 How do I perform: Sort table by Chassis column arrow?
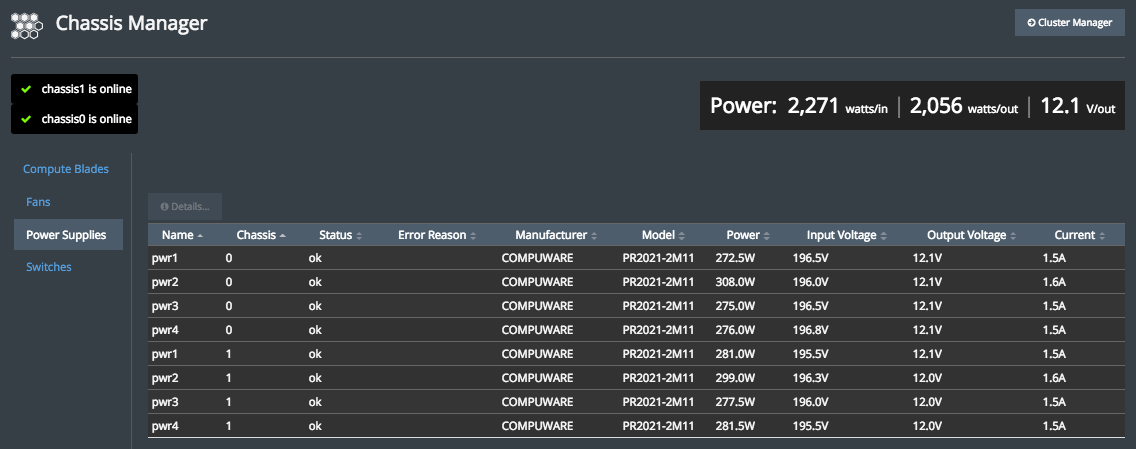coord(282,236)
